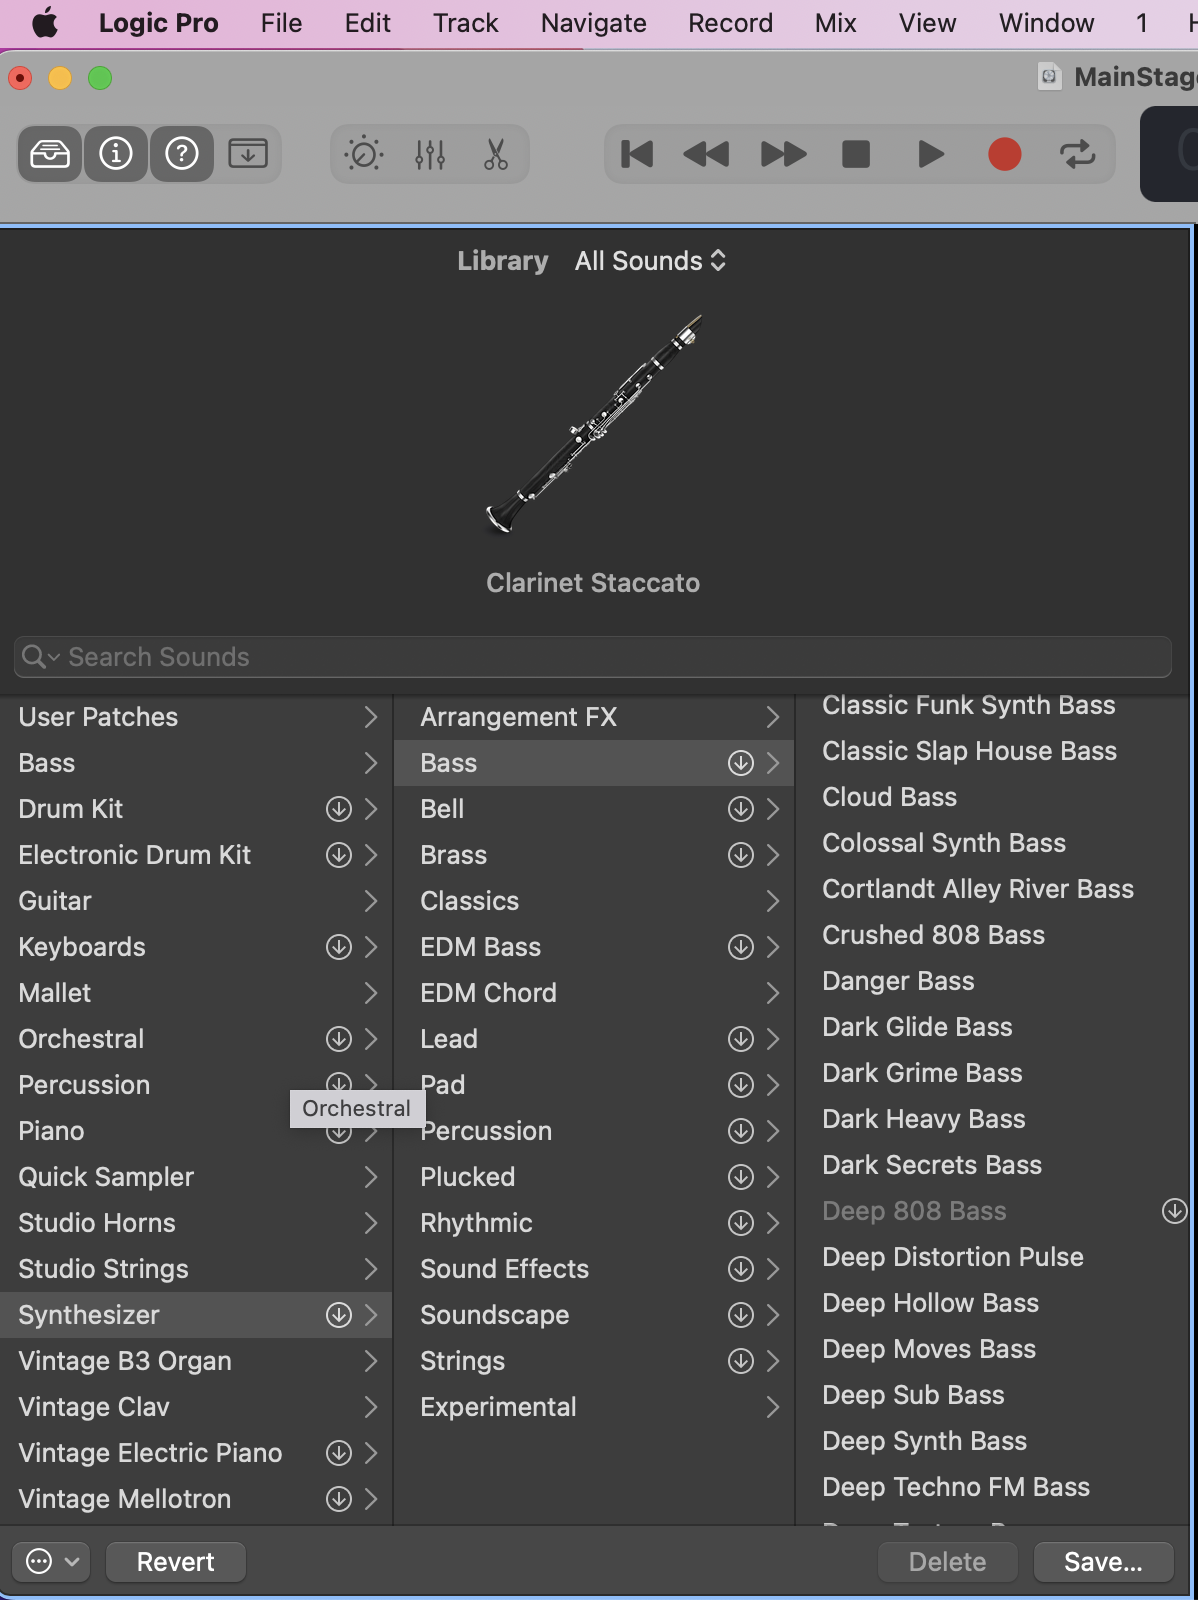This screenshot has height=1600, width=1198.
Task: Download the Brass subcategory content
Action: (741, 855)
